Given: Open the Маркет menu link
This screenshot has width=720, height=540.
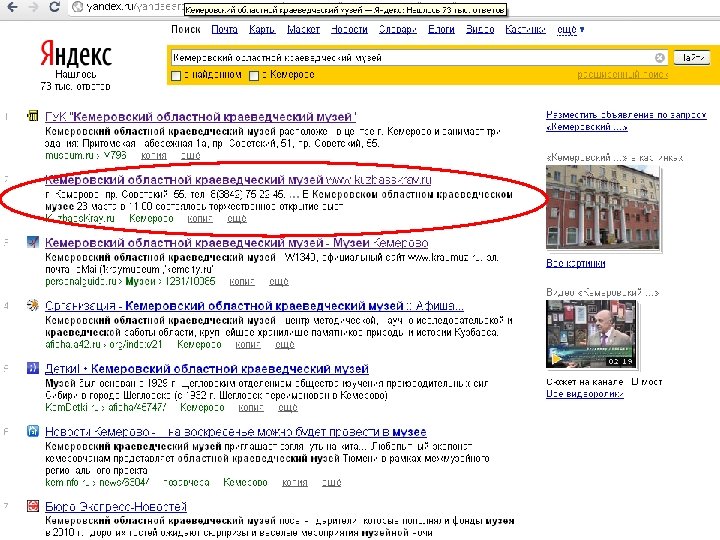Looking at the screenshot, I should point(304,29).
